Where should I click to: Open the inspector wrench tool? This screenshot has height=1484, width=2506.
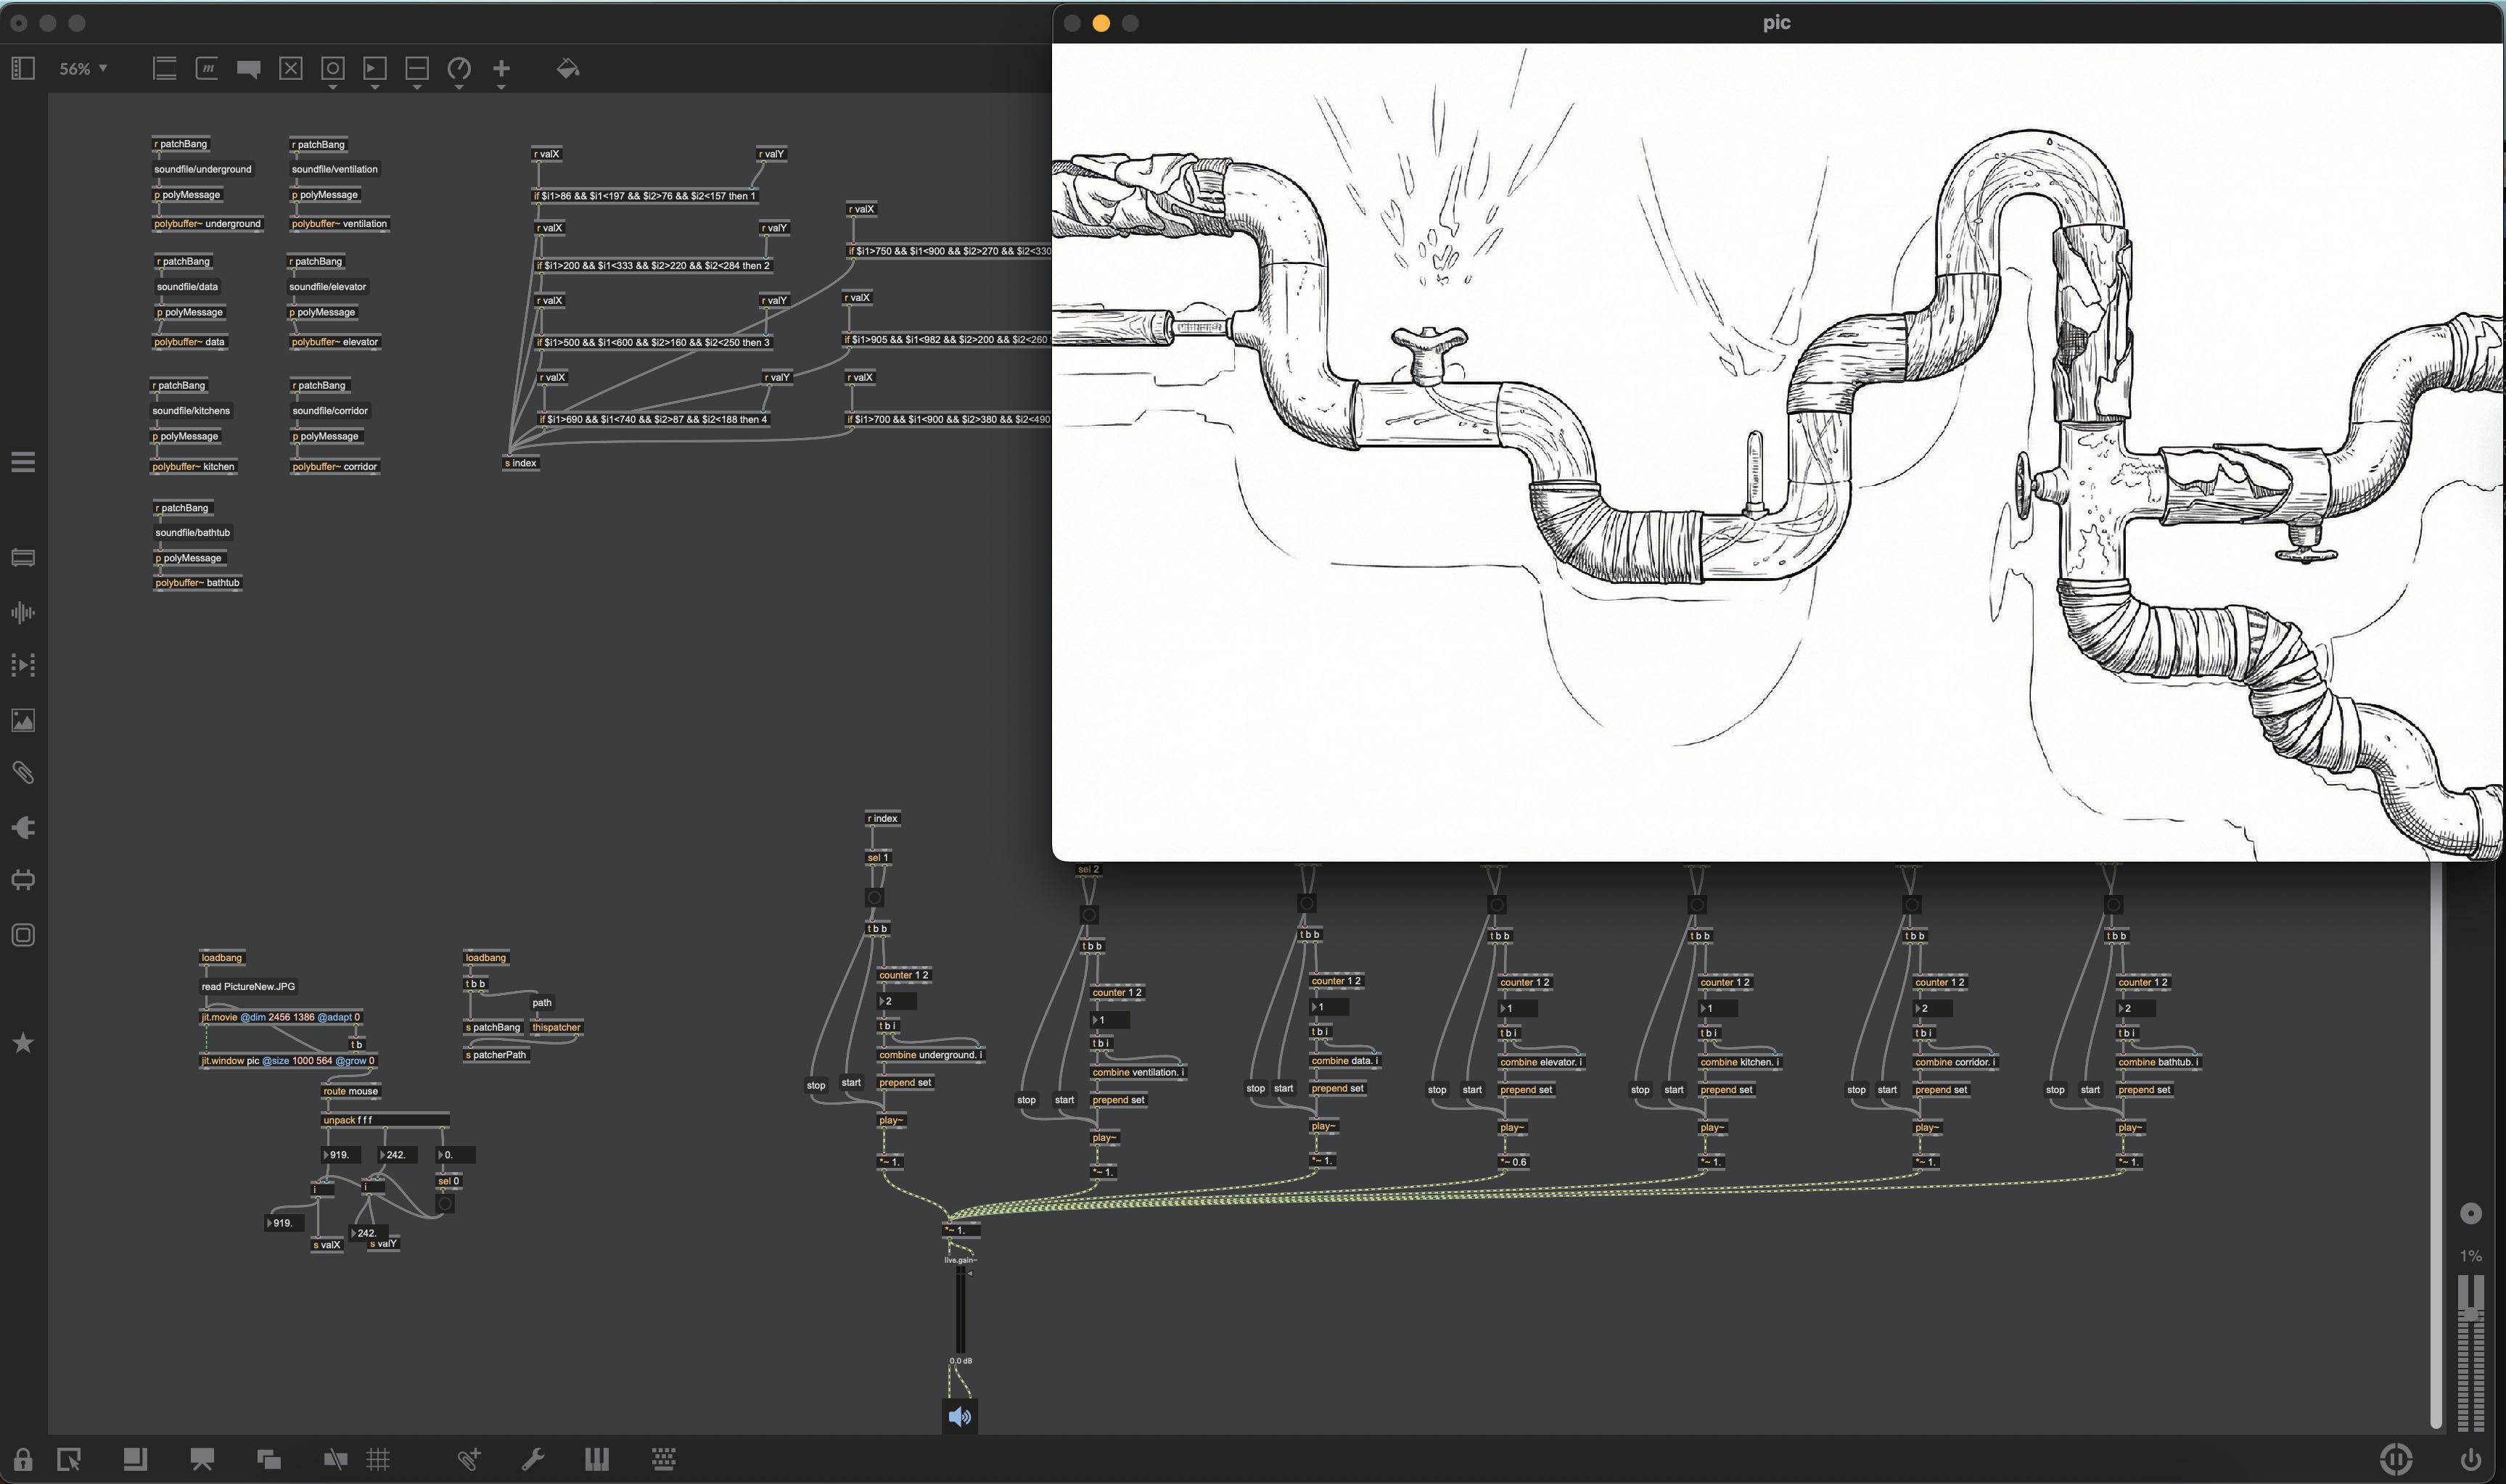(533, 1459)
